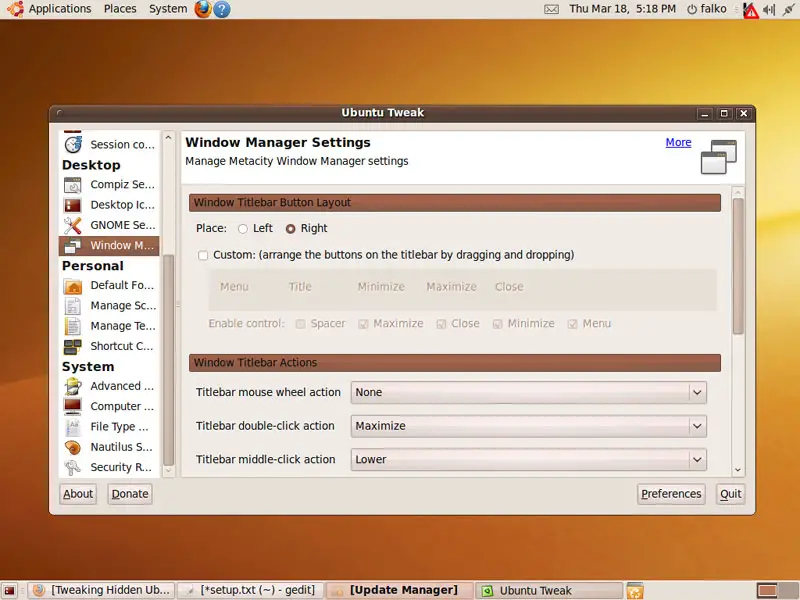Open the Applications menu

tap(60, 9)
